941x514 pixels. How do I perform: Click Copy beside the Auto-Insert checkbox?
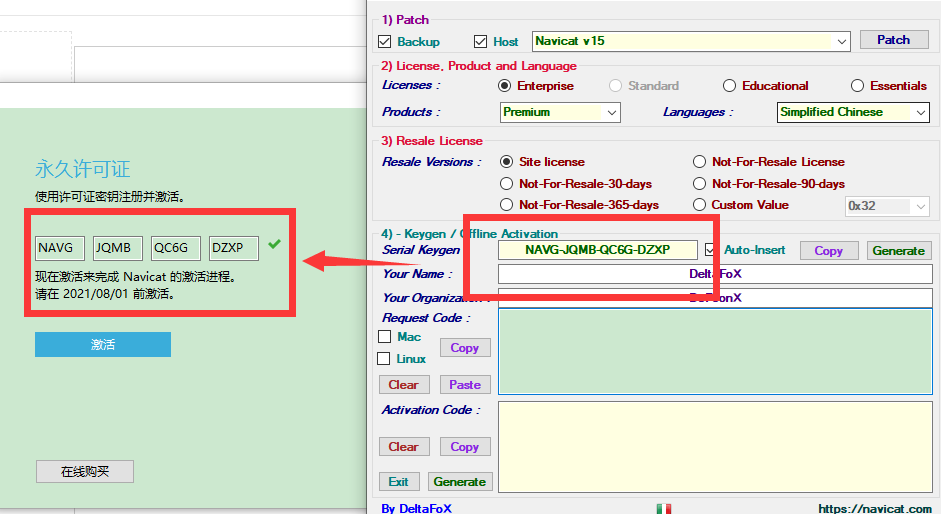829,250
